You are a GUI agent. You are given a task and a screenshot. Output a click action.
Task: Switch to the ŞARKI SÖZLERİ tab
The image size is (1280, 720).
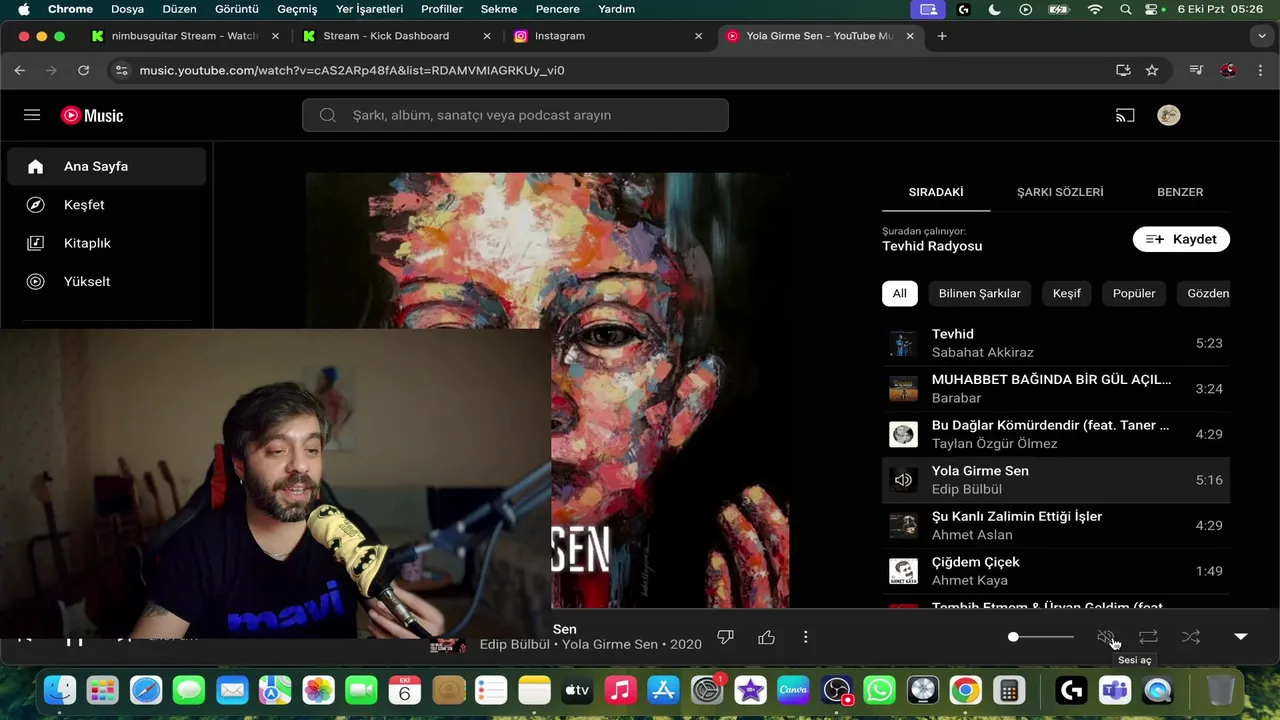pyautogui.click(x=1060, y=192)
